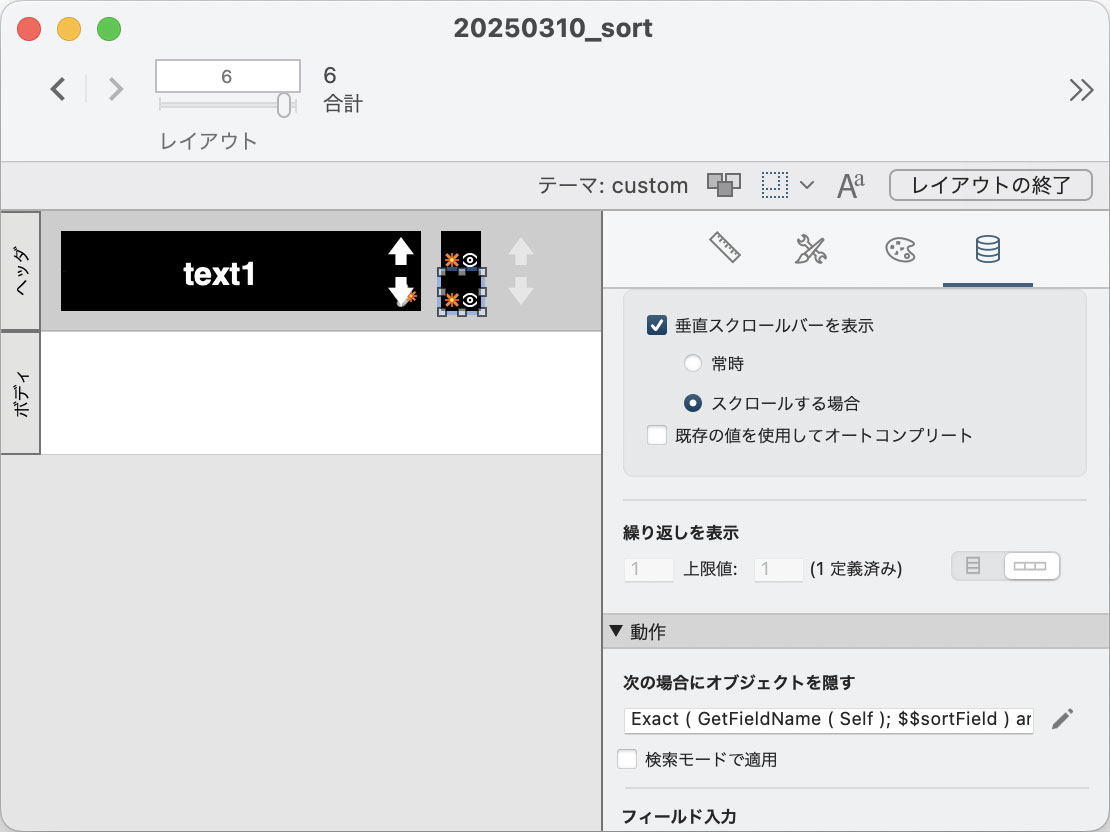The height and width of the screenshot is (832, 1110).
Task: Select the white down arrow in text1
Action: (401, 290)
